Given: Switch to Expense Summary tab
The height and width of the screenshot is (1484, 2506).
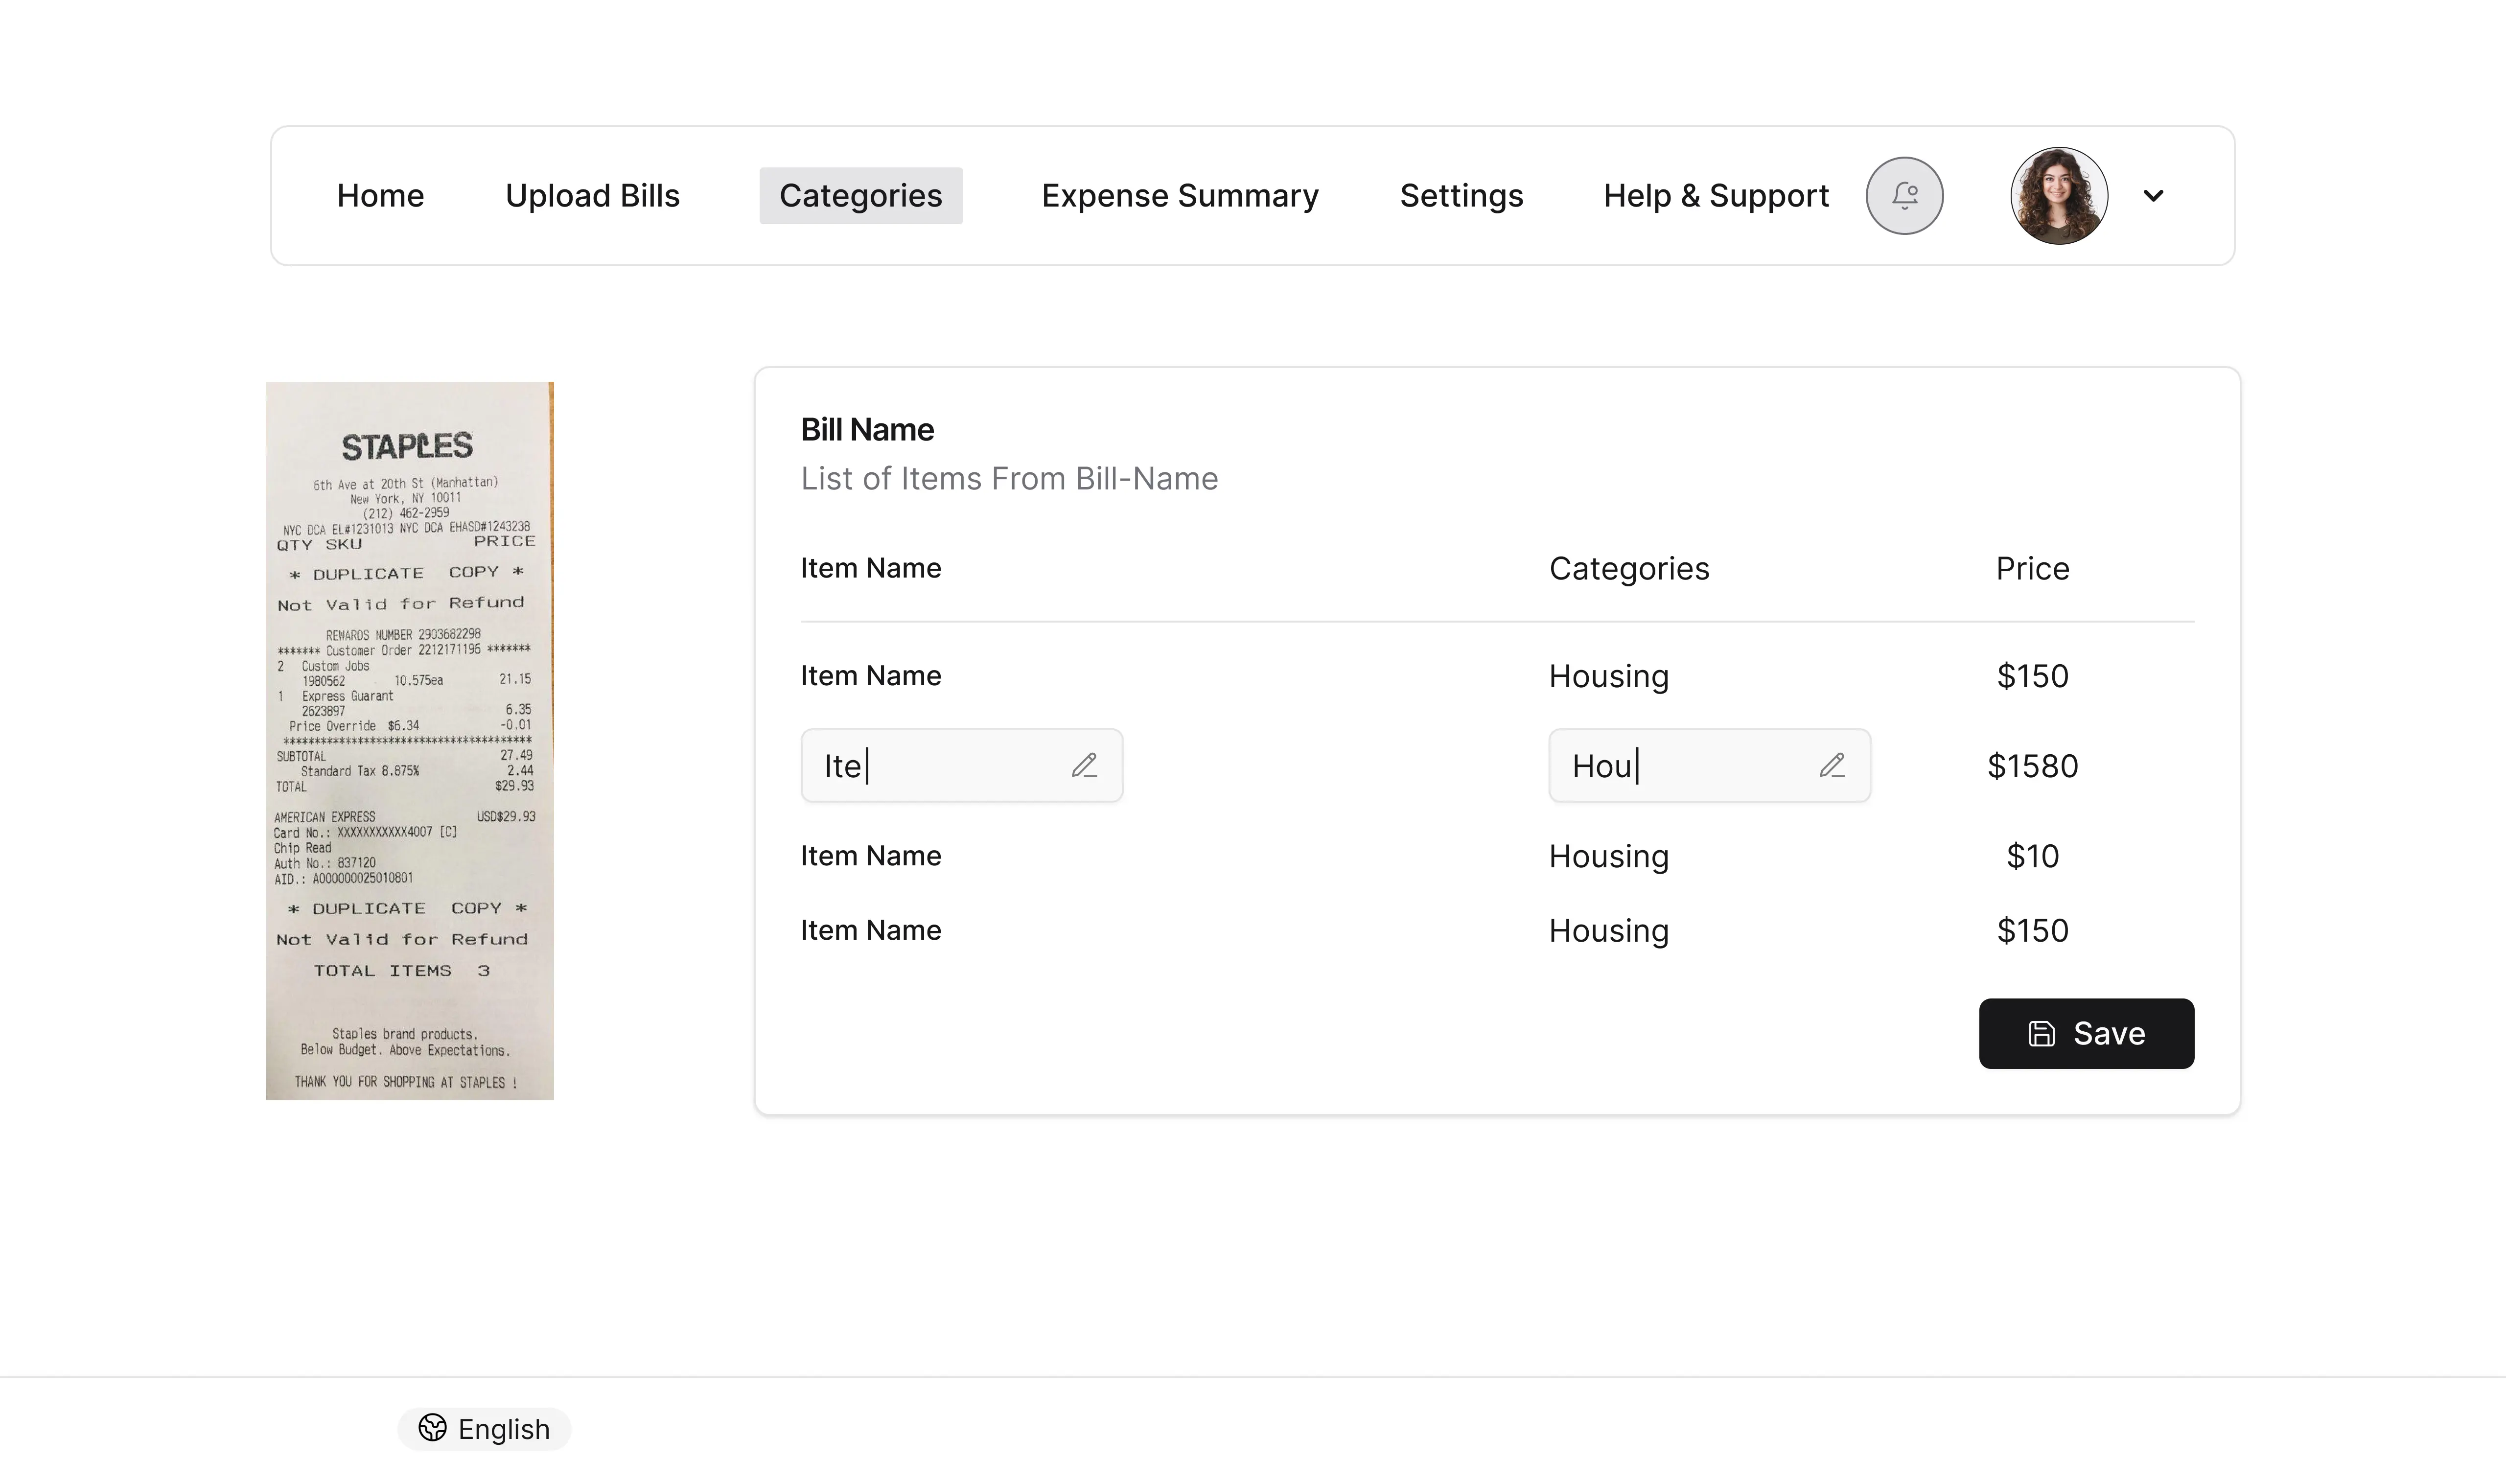Looking at the screenshot, I should [1179, 196].
